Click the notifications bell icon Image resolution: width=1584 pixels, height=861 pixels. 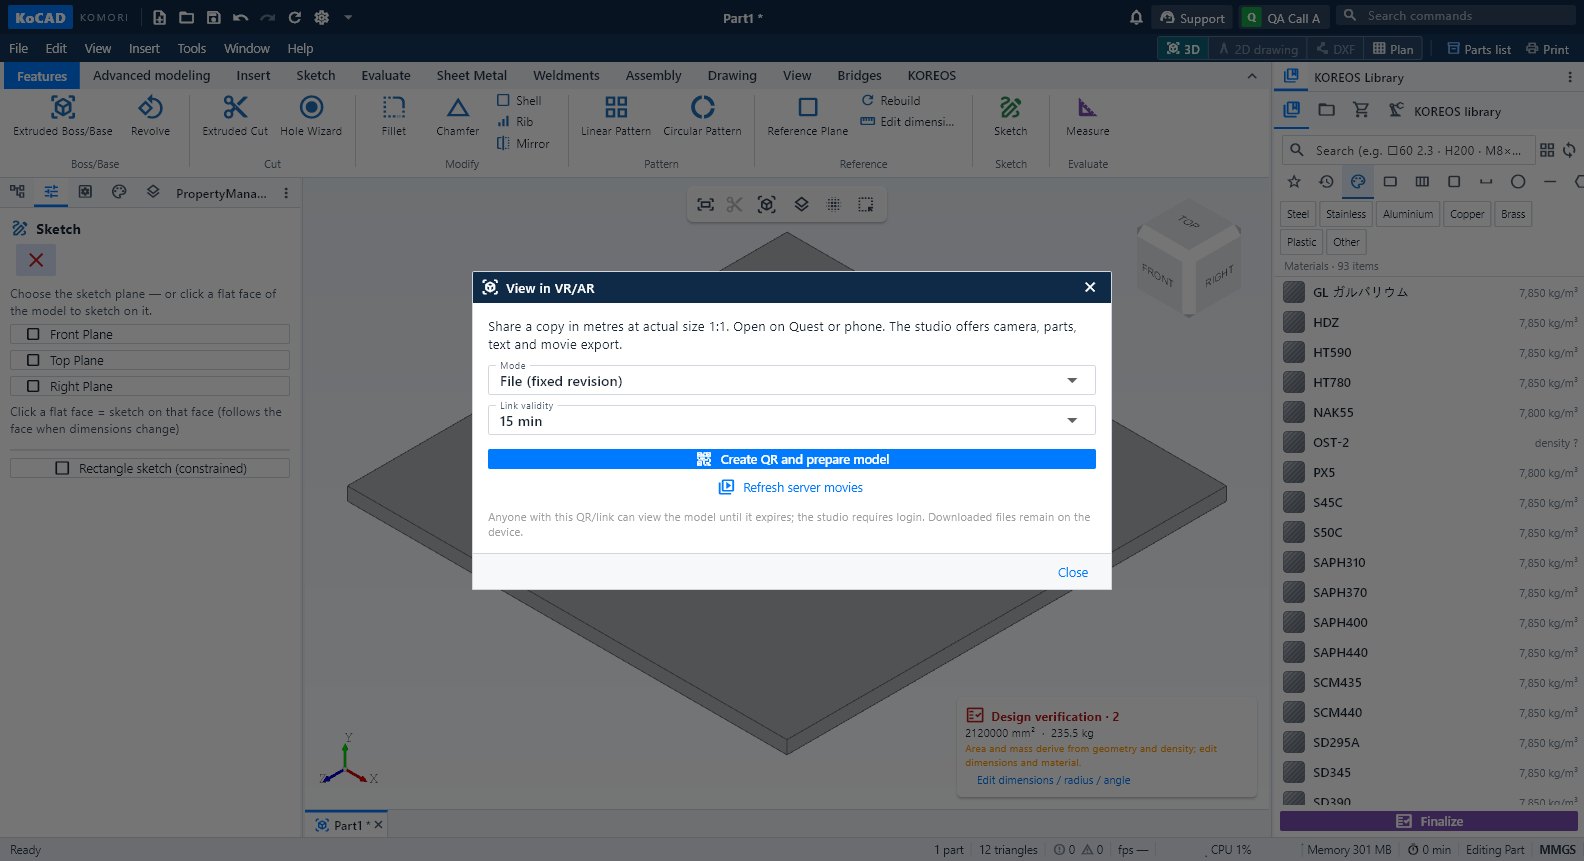1136,17
